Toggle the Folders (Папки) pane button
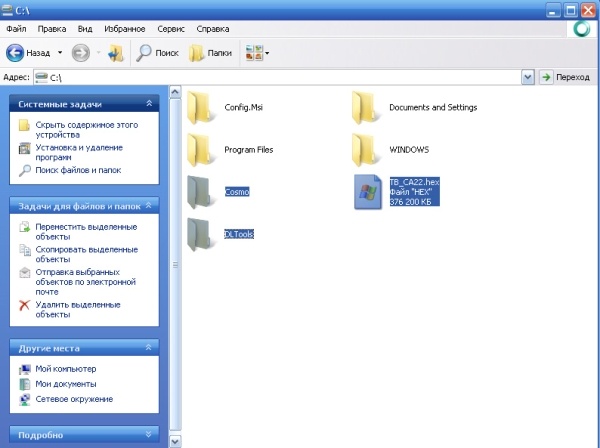Image resolution: width=600 pixels, height=448 pixels. (x=211, y=52)
